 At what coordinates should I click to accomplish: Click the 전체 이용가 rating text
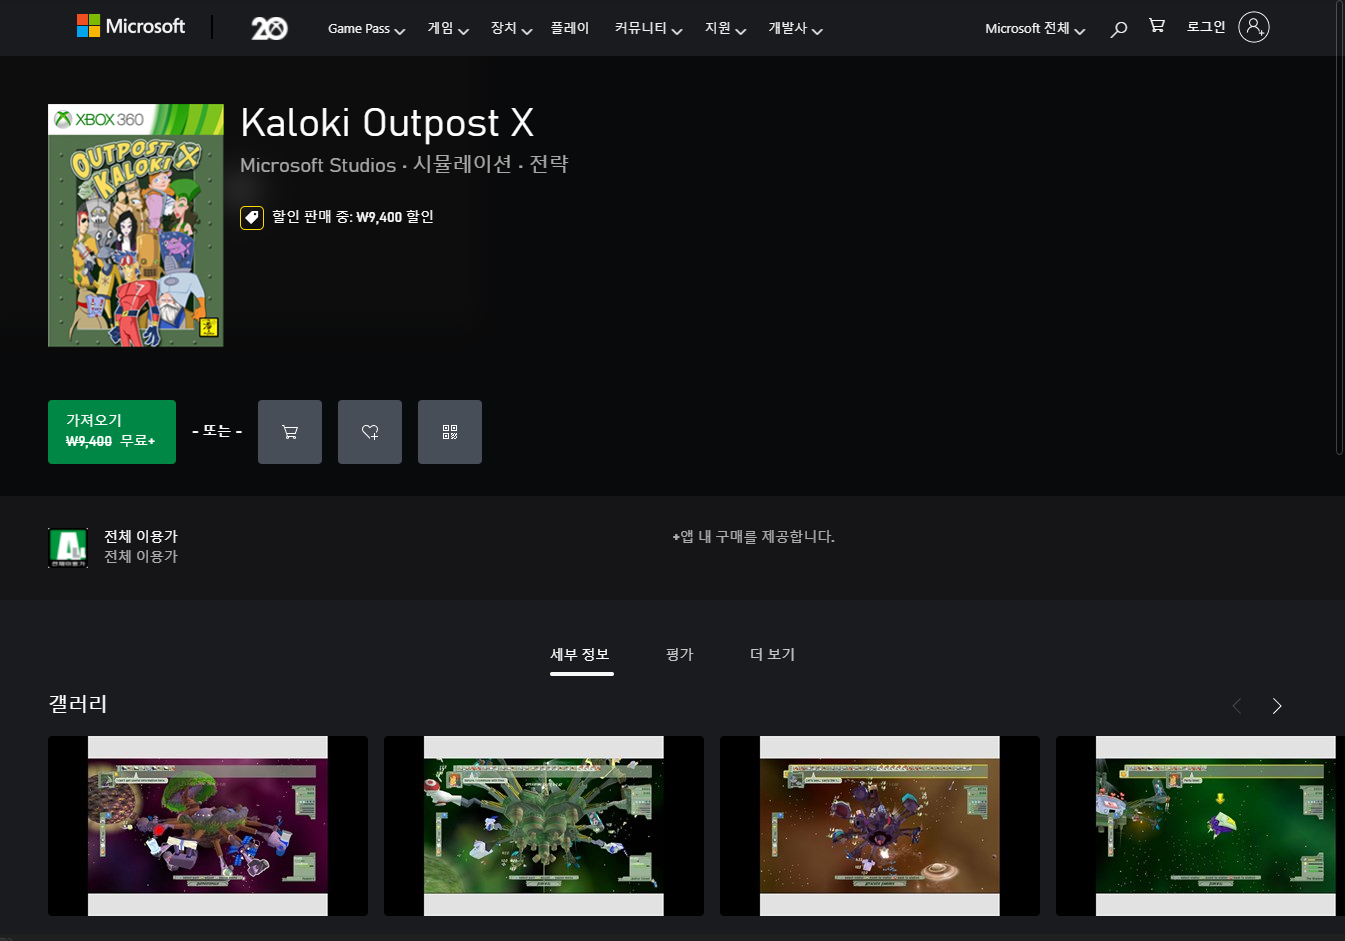(x=141, y=537)
